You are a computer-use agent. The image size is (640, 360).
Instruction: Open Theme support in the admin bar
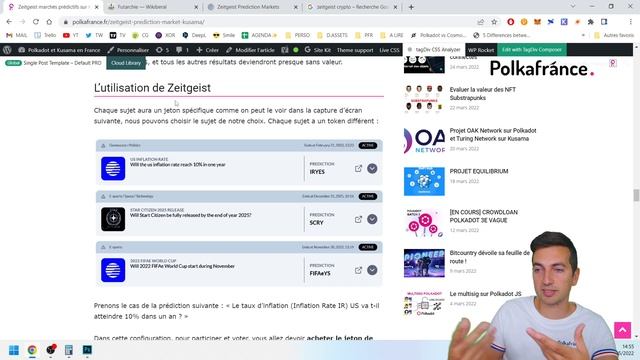tap(355, 50)
